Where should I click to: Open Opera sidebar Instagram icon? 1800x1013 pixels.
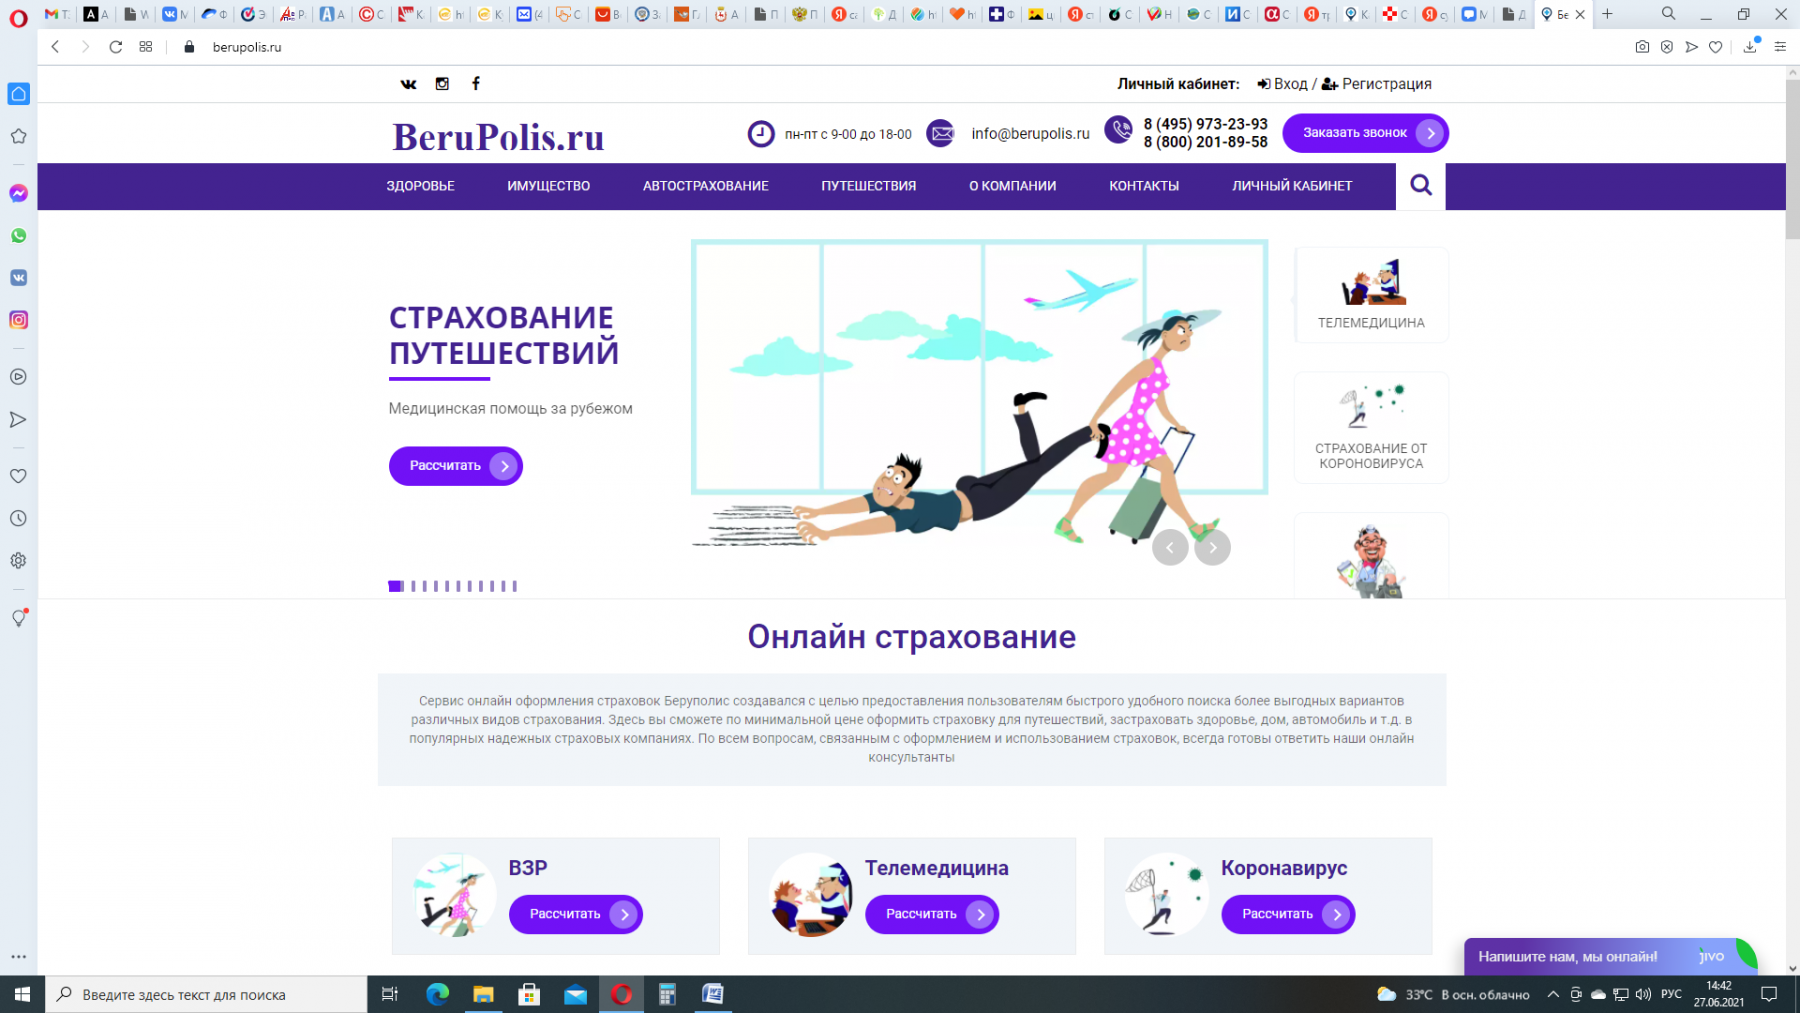18,320
